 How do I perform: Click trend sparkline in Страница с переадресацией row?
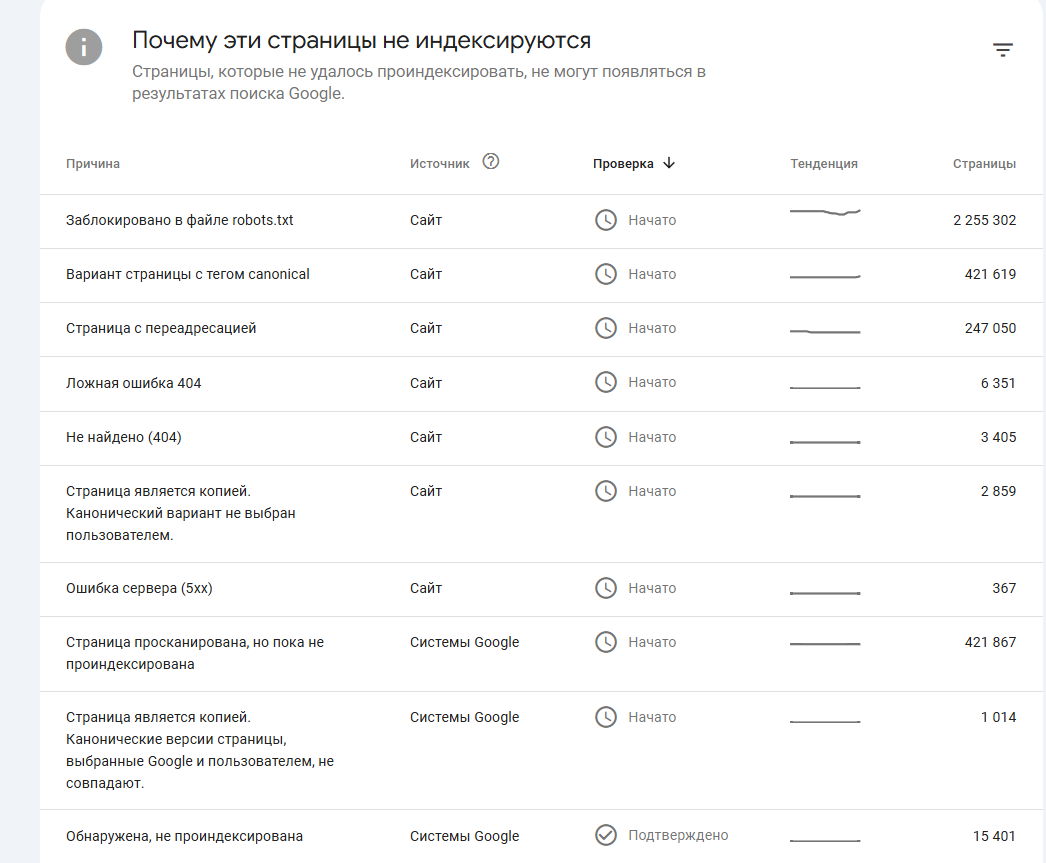click(x=825, y=330)
